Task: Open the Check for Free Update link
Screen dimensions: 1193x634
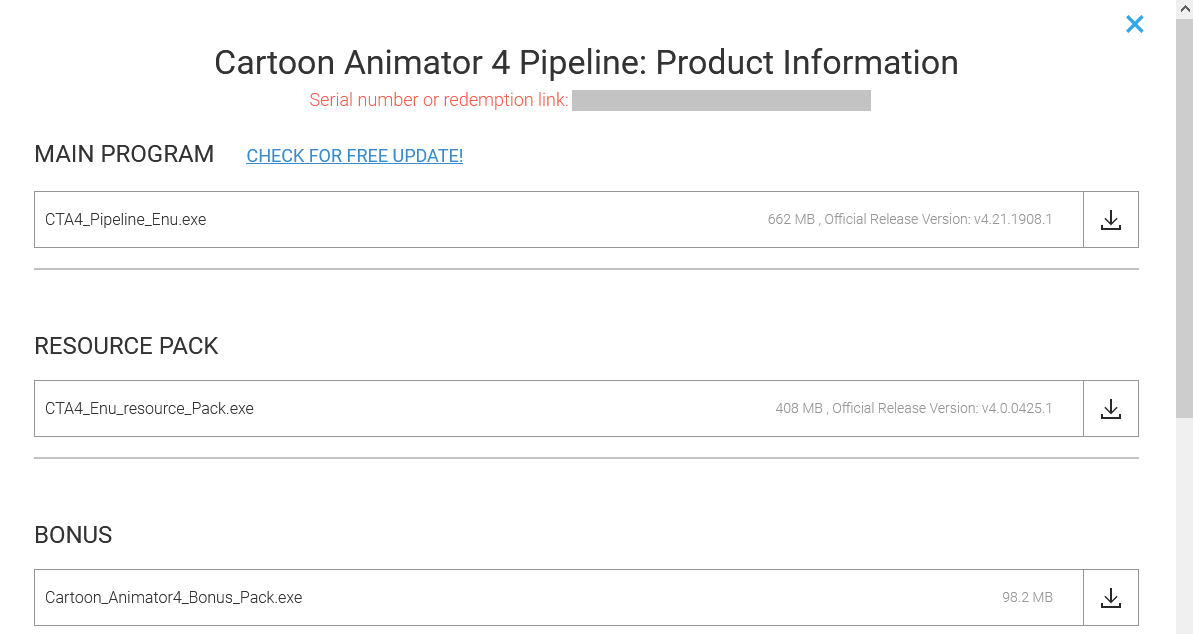Action: pyautogui.click(x=354, y=156)
